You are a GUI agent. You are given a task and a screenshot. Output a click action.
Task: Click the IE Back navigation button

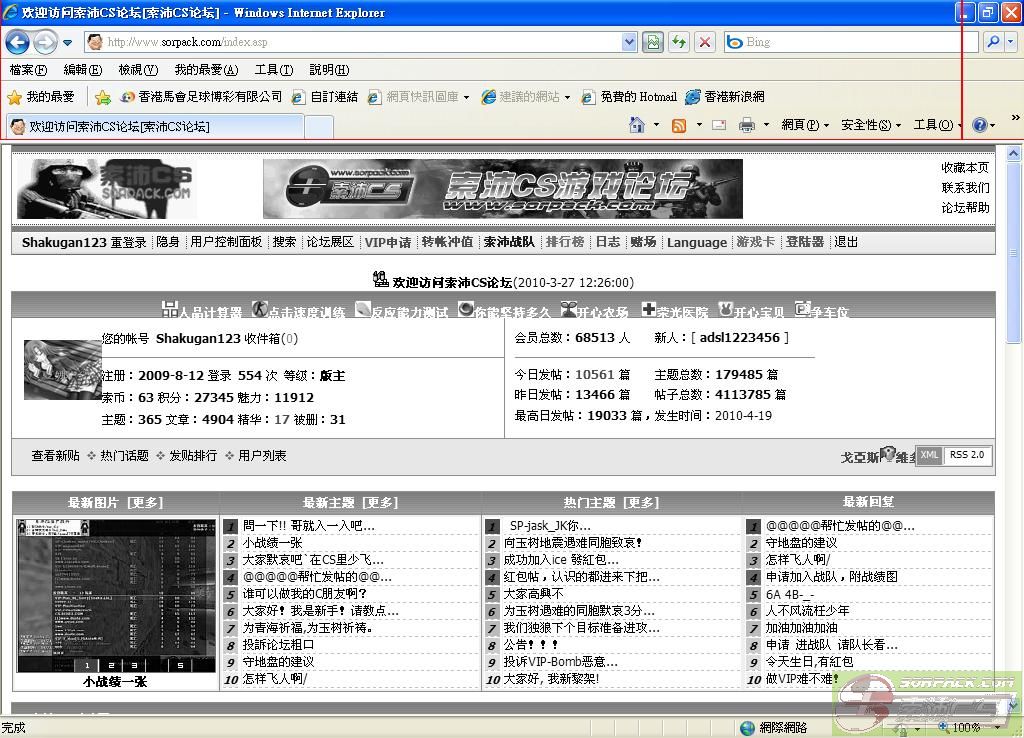(17, 42)
